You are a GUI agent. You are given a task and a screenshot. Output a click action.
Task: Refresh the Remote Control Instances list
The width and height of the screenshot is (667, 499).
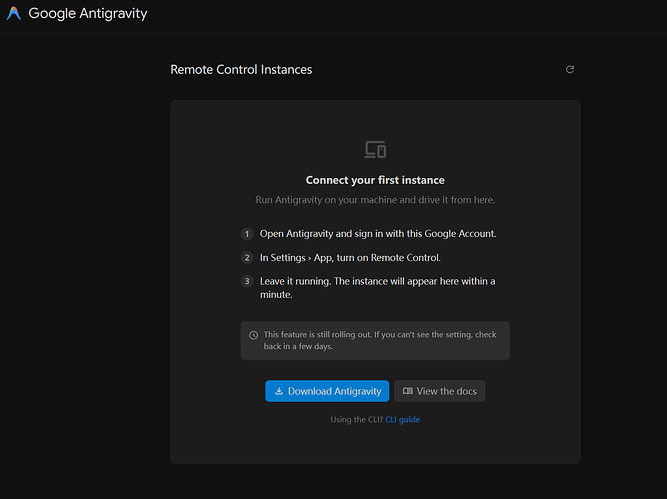click(570, 69)
